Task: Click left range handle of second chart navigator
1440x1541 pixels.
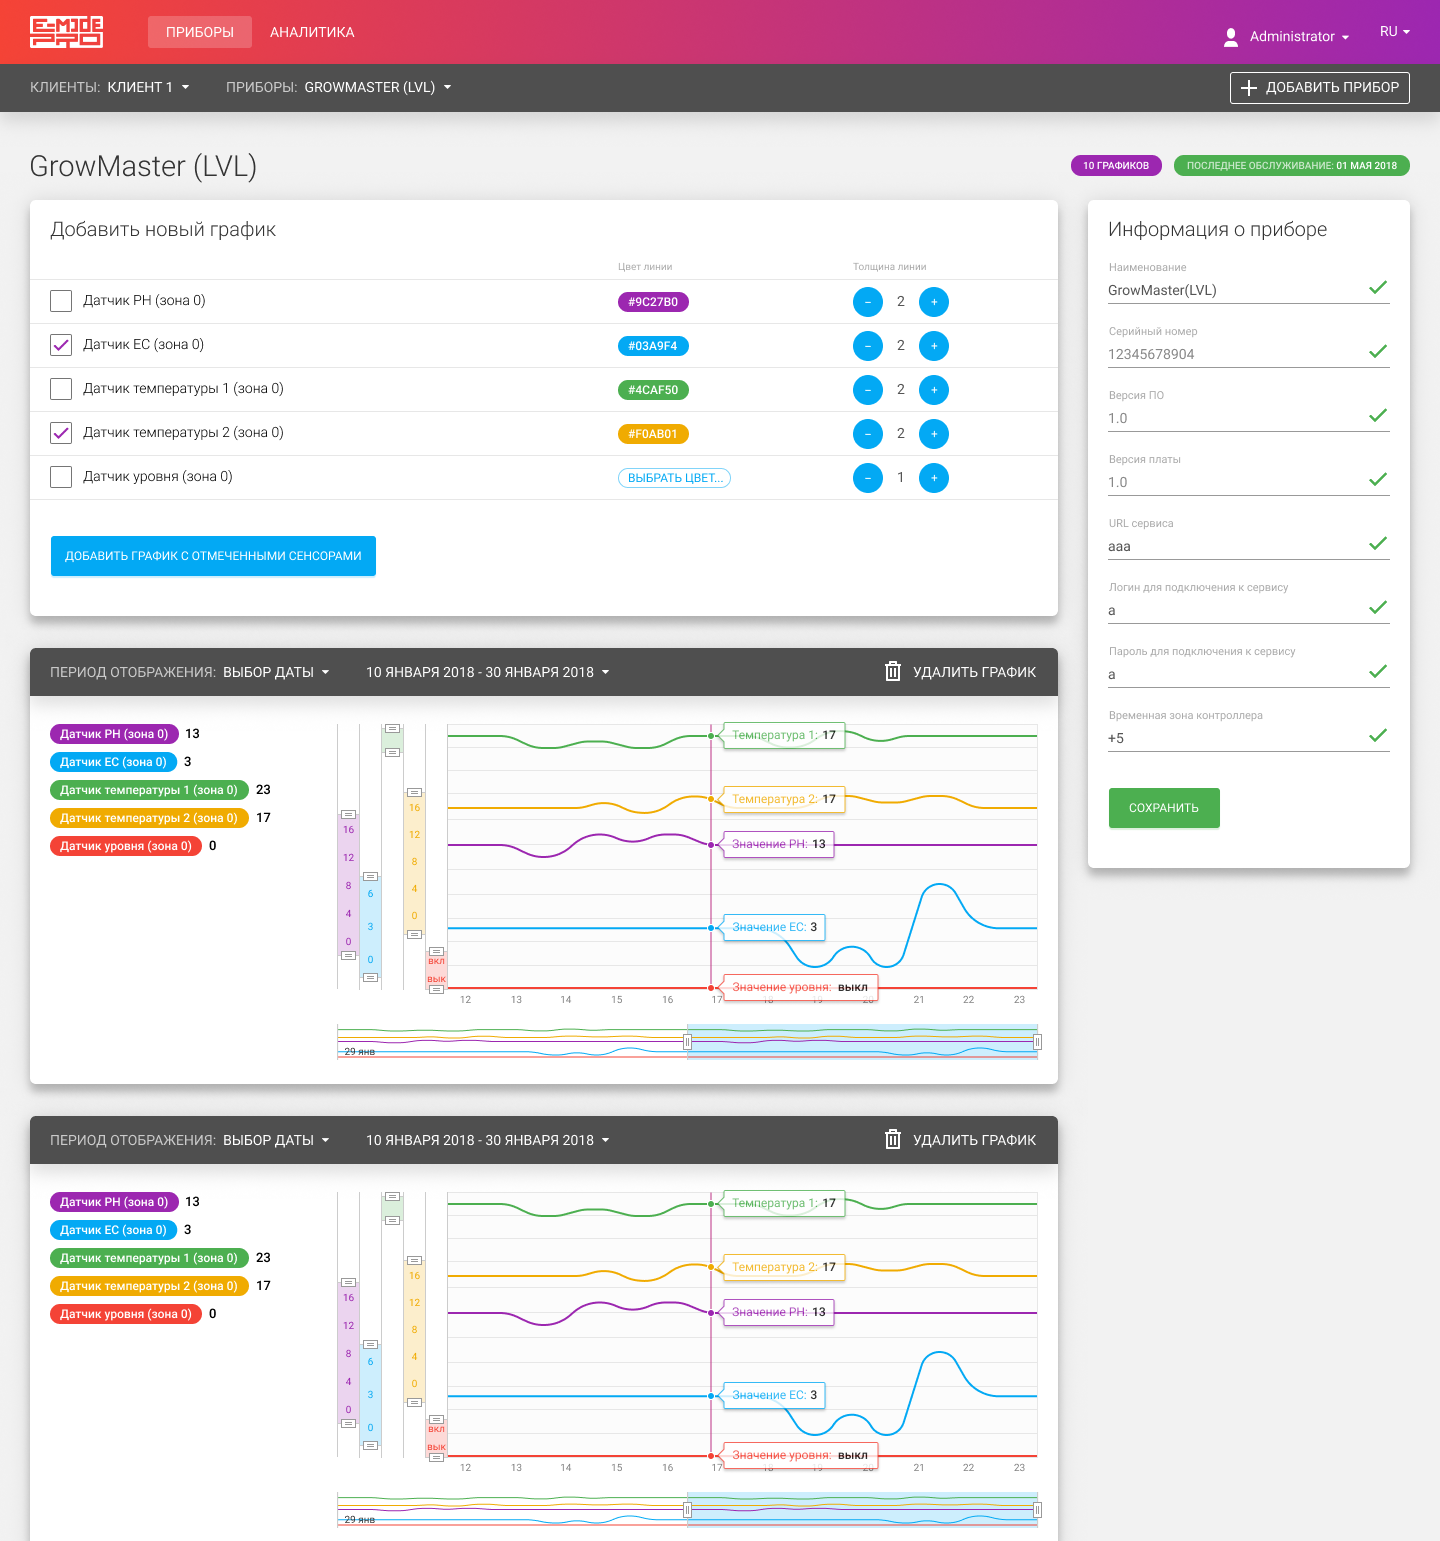Action: 687,1510
